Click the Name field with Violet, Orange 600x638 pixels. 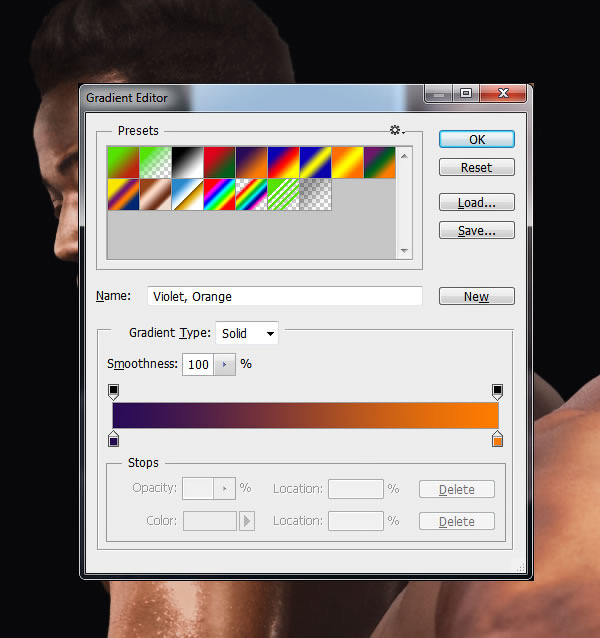point(285,296)
